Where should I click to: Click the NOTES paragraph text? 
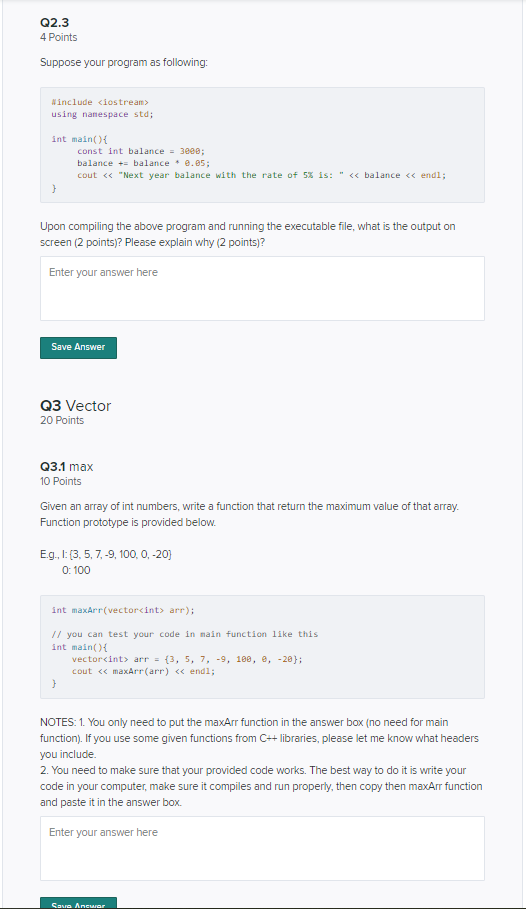pyautogui.click(x=261, y=762)
